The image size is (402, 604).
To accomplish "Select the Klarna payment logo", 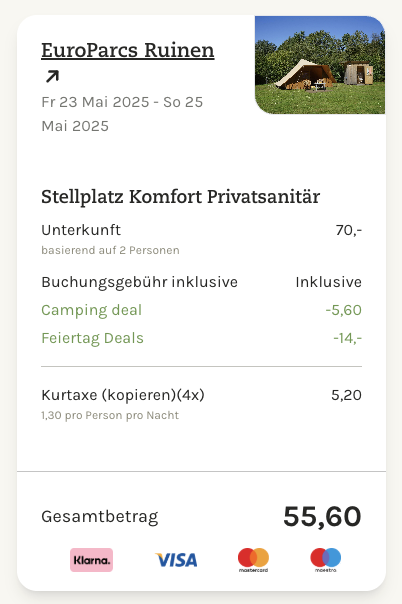I will click(91, 560).
